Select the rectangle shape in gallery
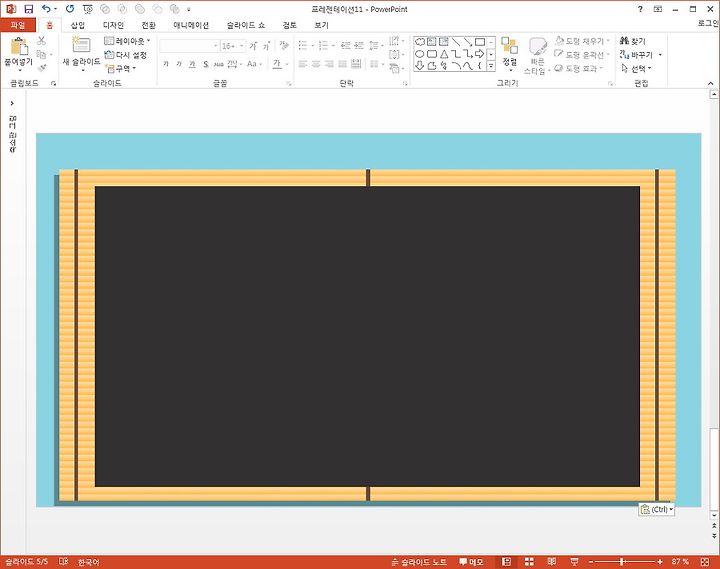Image resolution: width=720 pixels, height=569 pixels. 479,42
